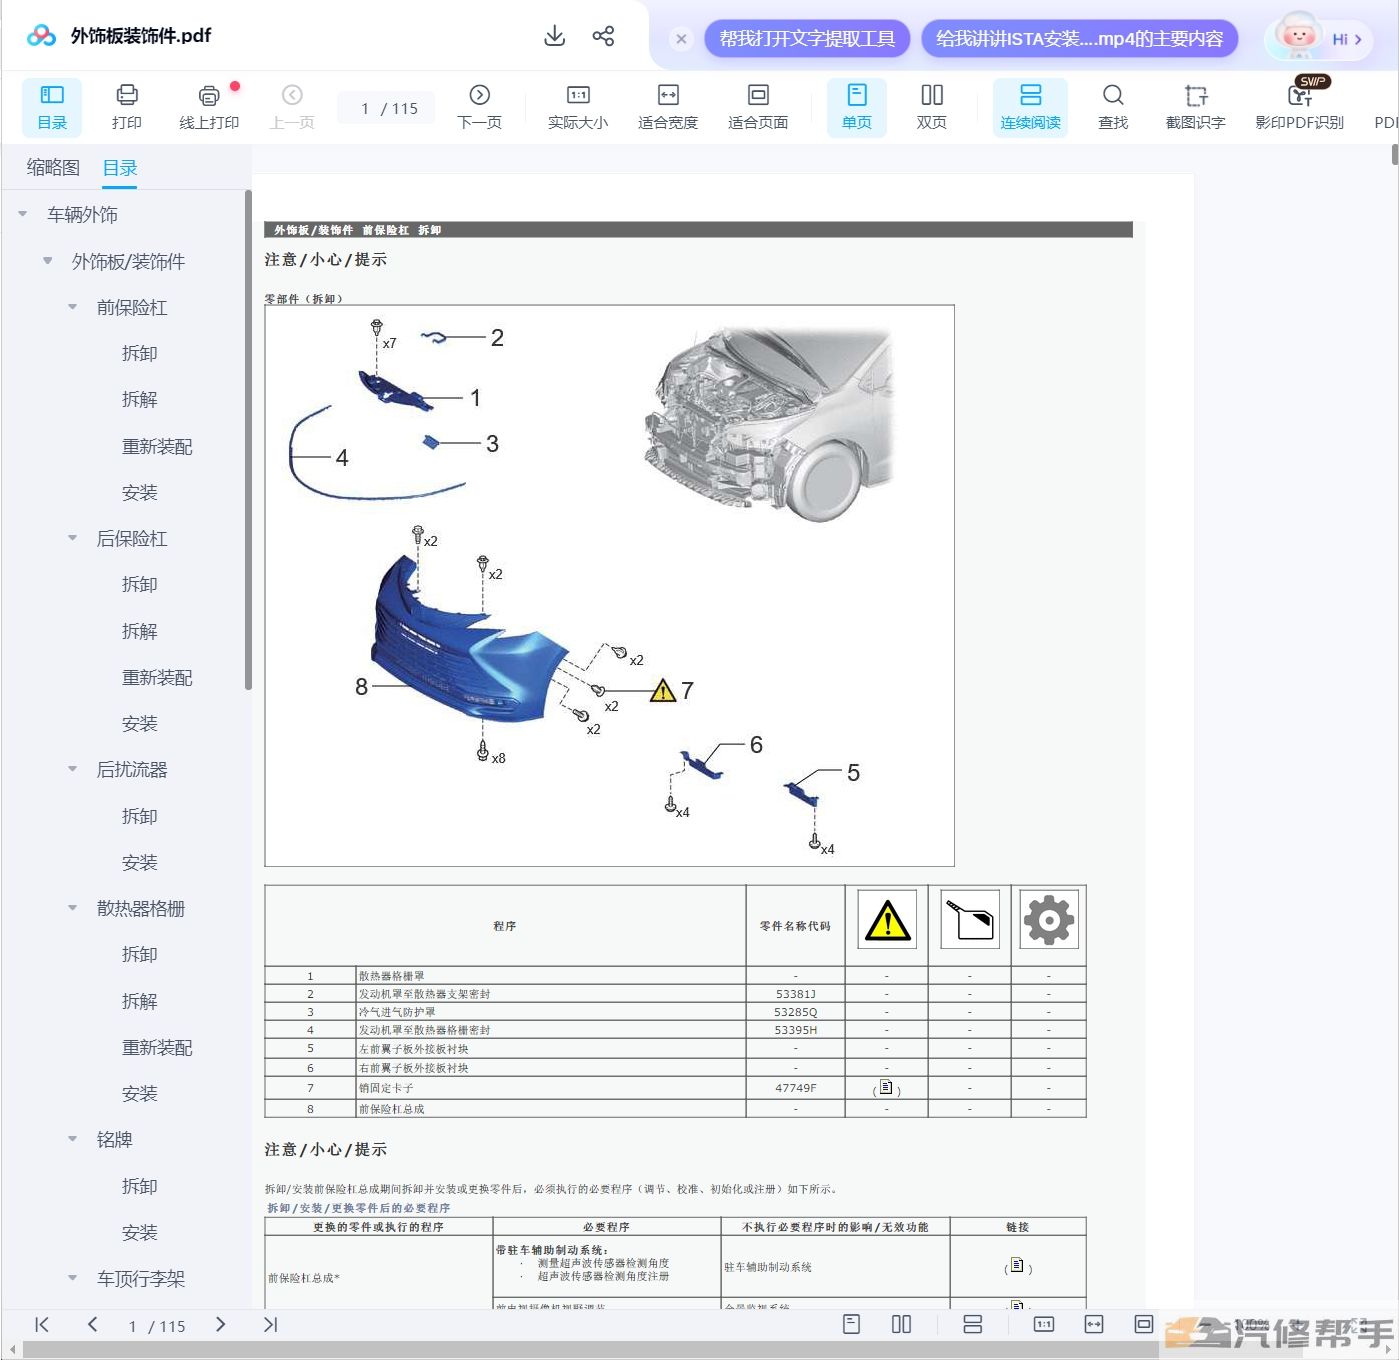Go to 下一页 next page in toolbar
Viewport: 1399px width, 1360px height.
(479, 107)
